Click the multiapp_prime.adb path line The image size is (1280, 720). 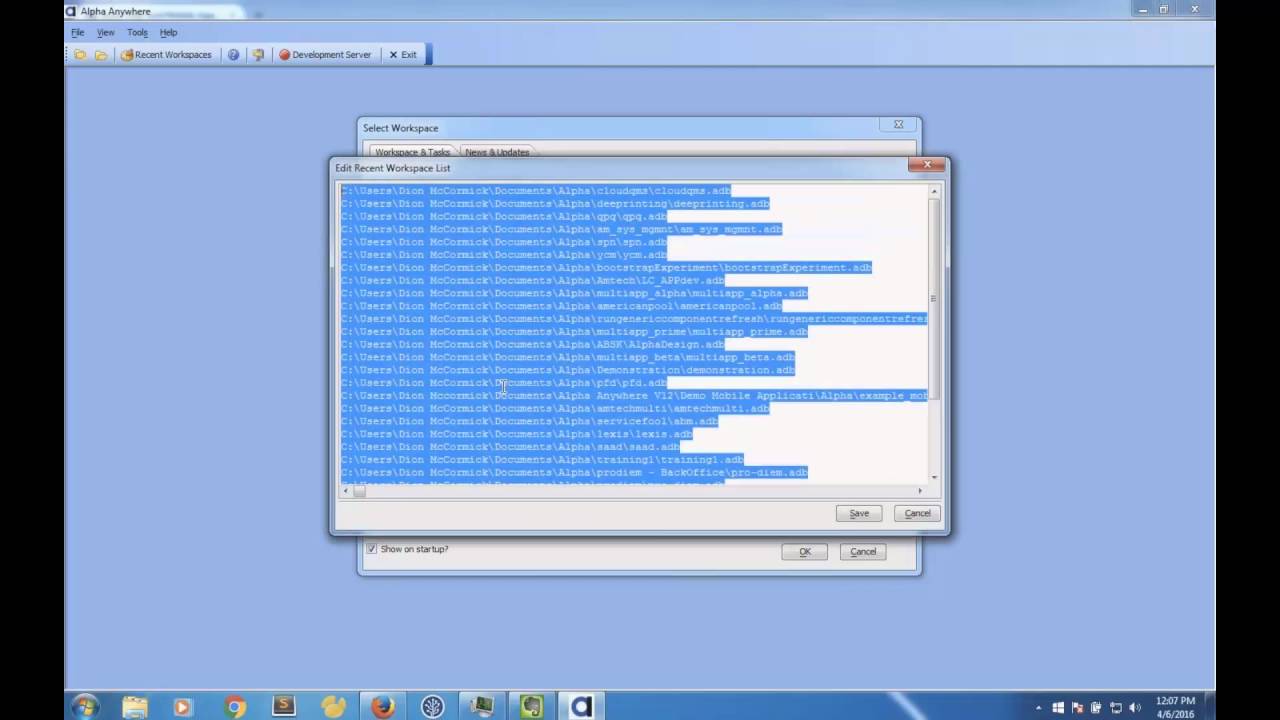[575, 332]
